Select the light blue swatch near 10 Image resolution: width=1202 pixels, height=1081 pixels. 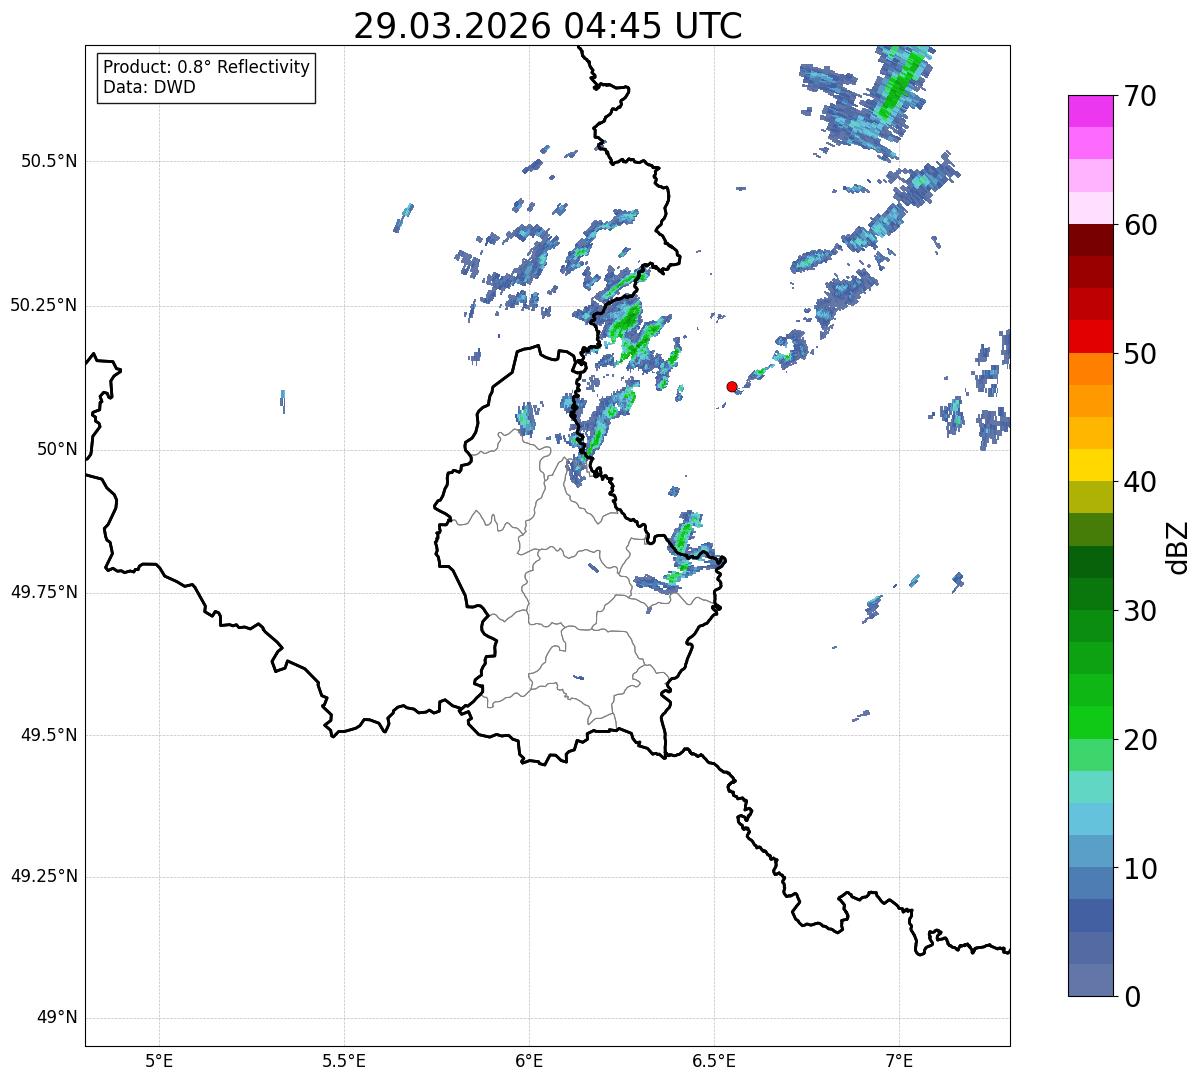point(1090,851)
